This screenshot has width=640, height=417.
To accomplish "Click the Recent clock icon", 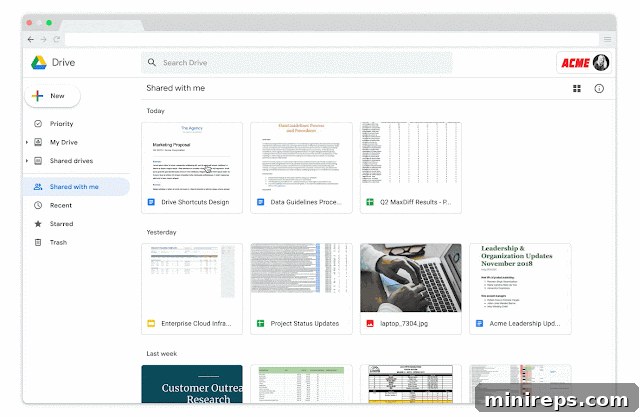I will [38, 205].
